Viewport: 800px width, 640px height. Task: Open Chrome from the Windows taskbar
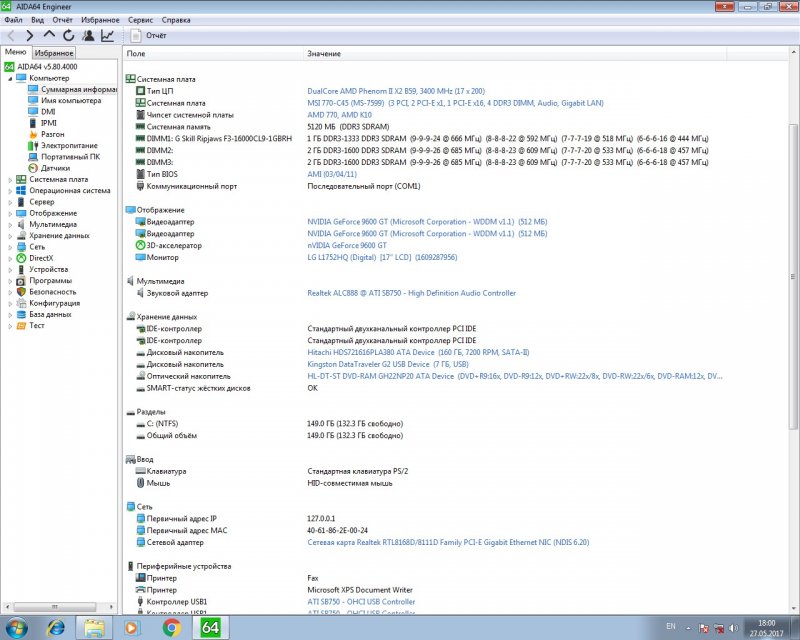pos(171,627)
